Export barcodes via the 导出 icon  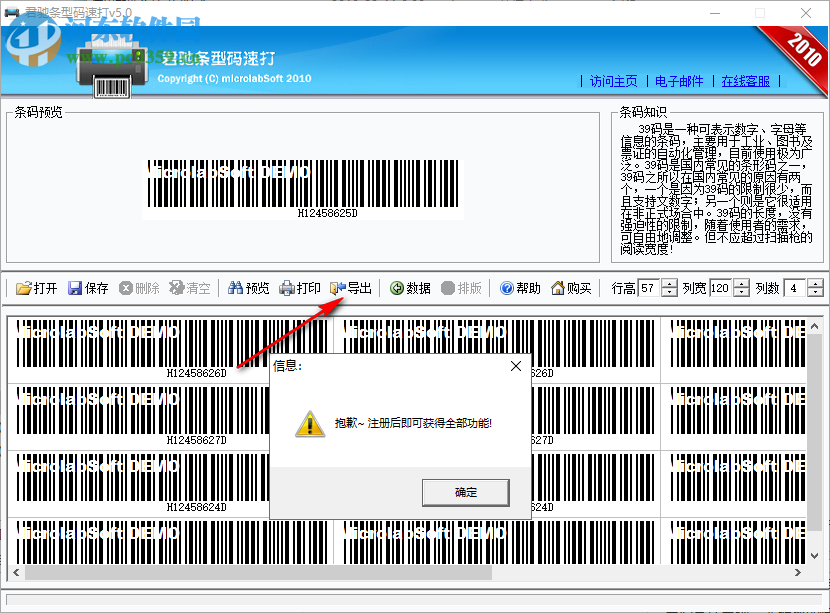(351, 288)
